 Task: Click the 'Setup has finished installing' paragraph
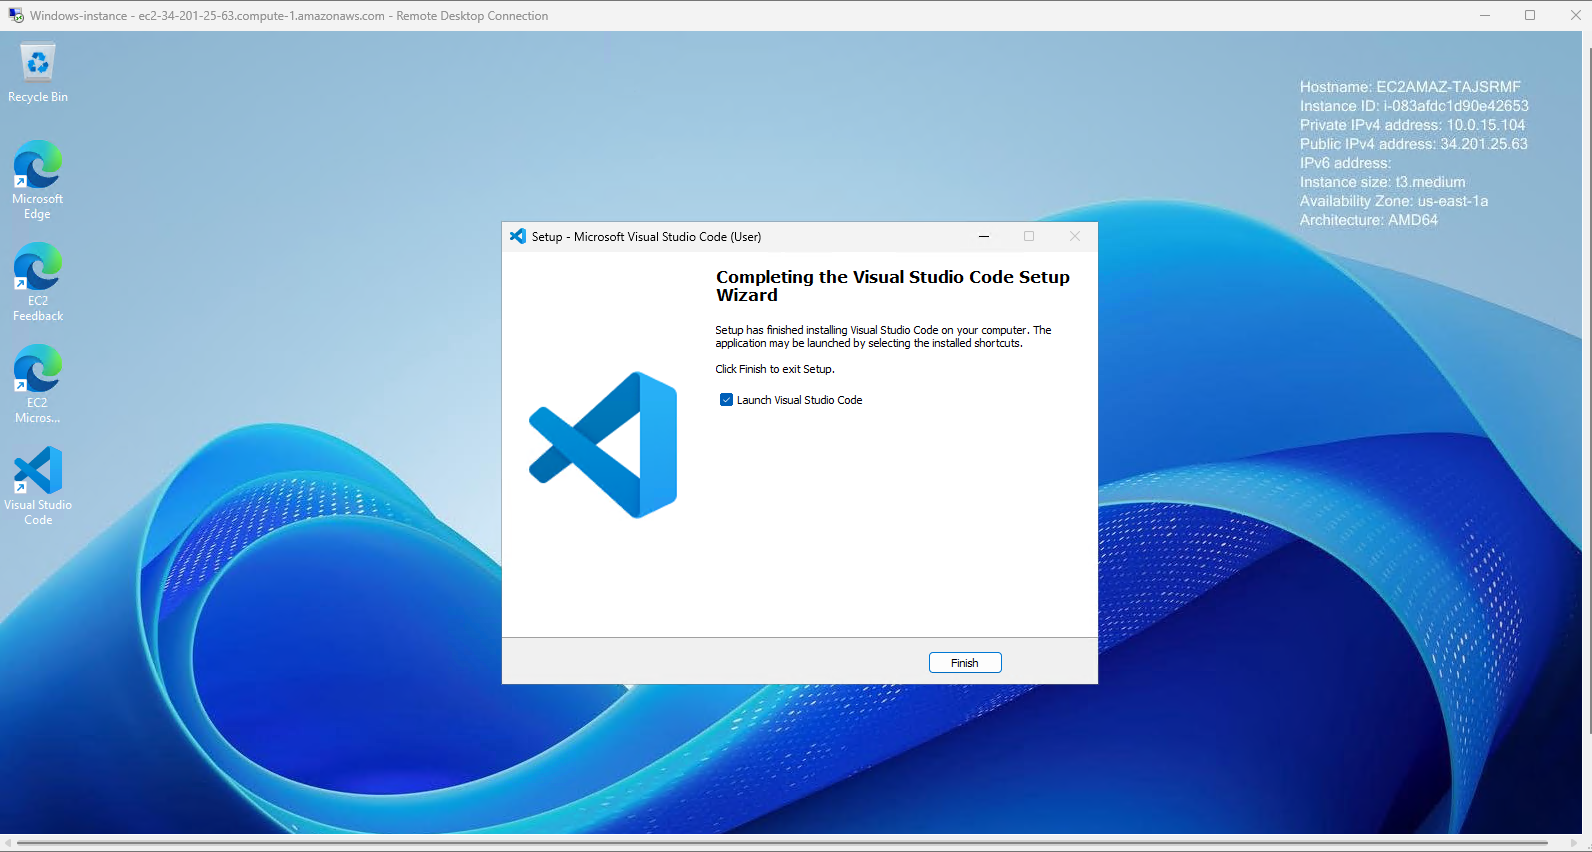883,336
